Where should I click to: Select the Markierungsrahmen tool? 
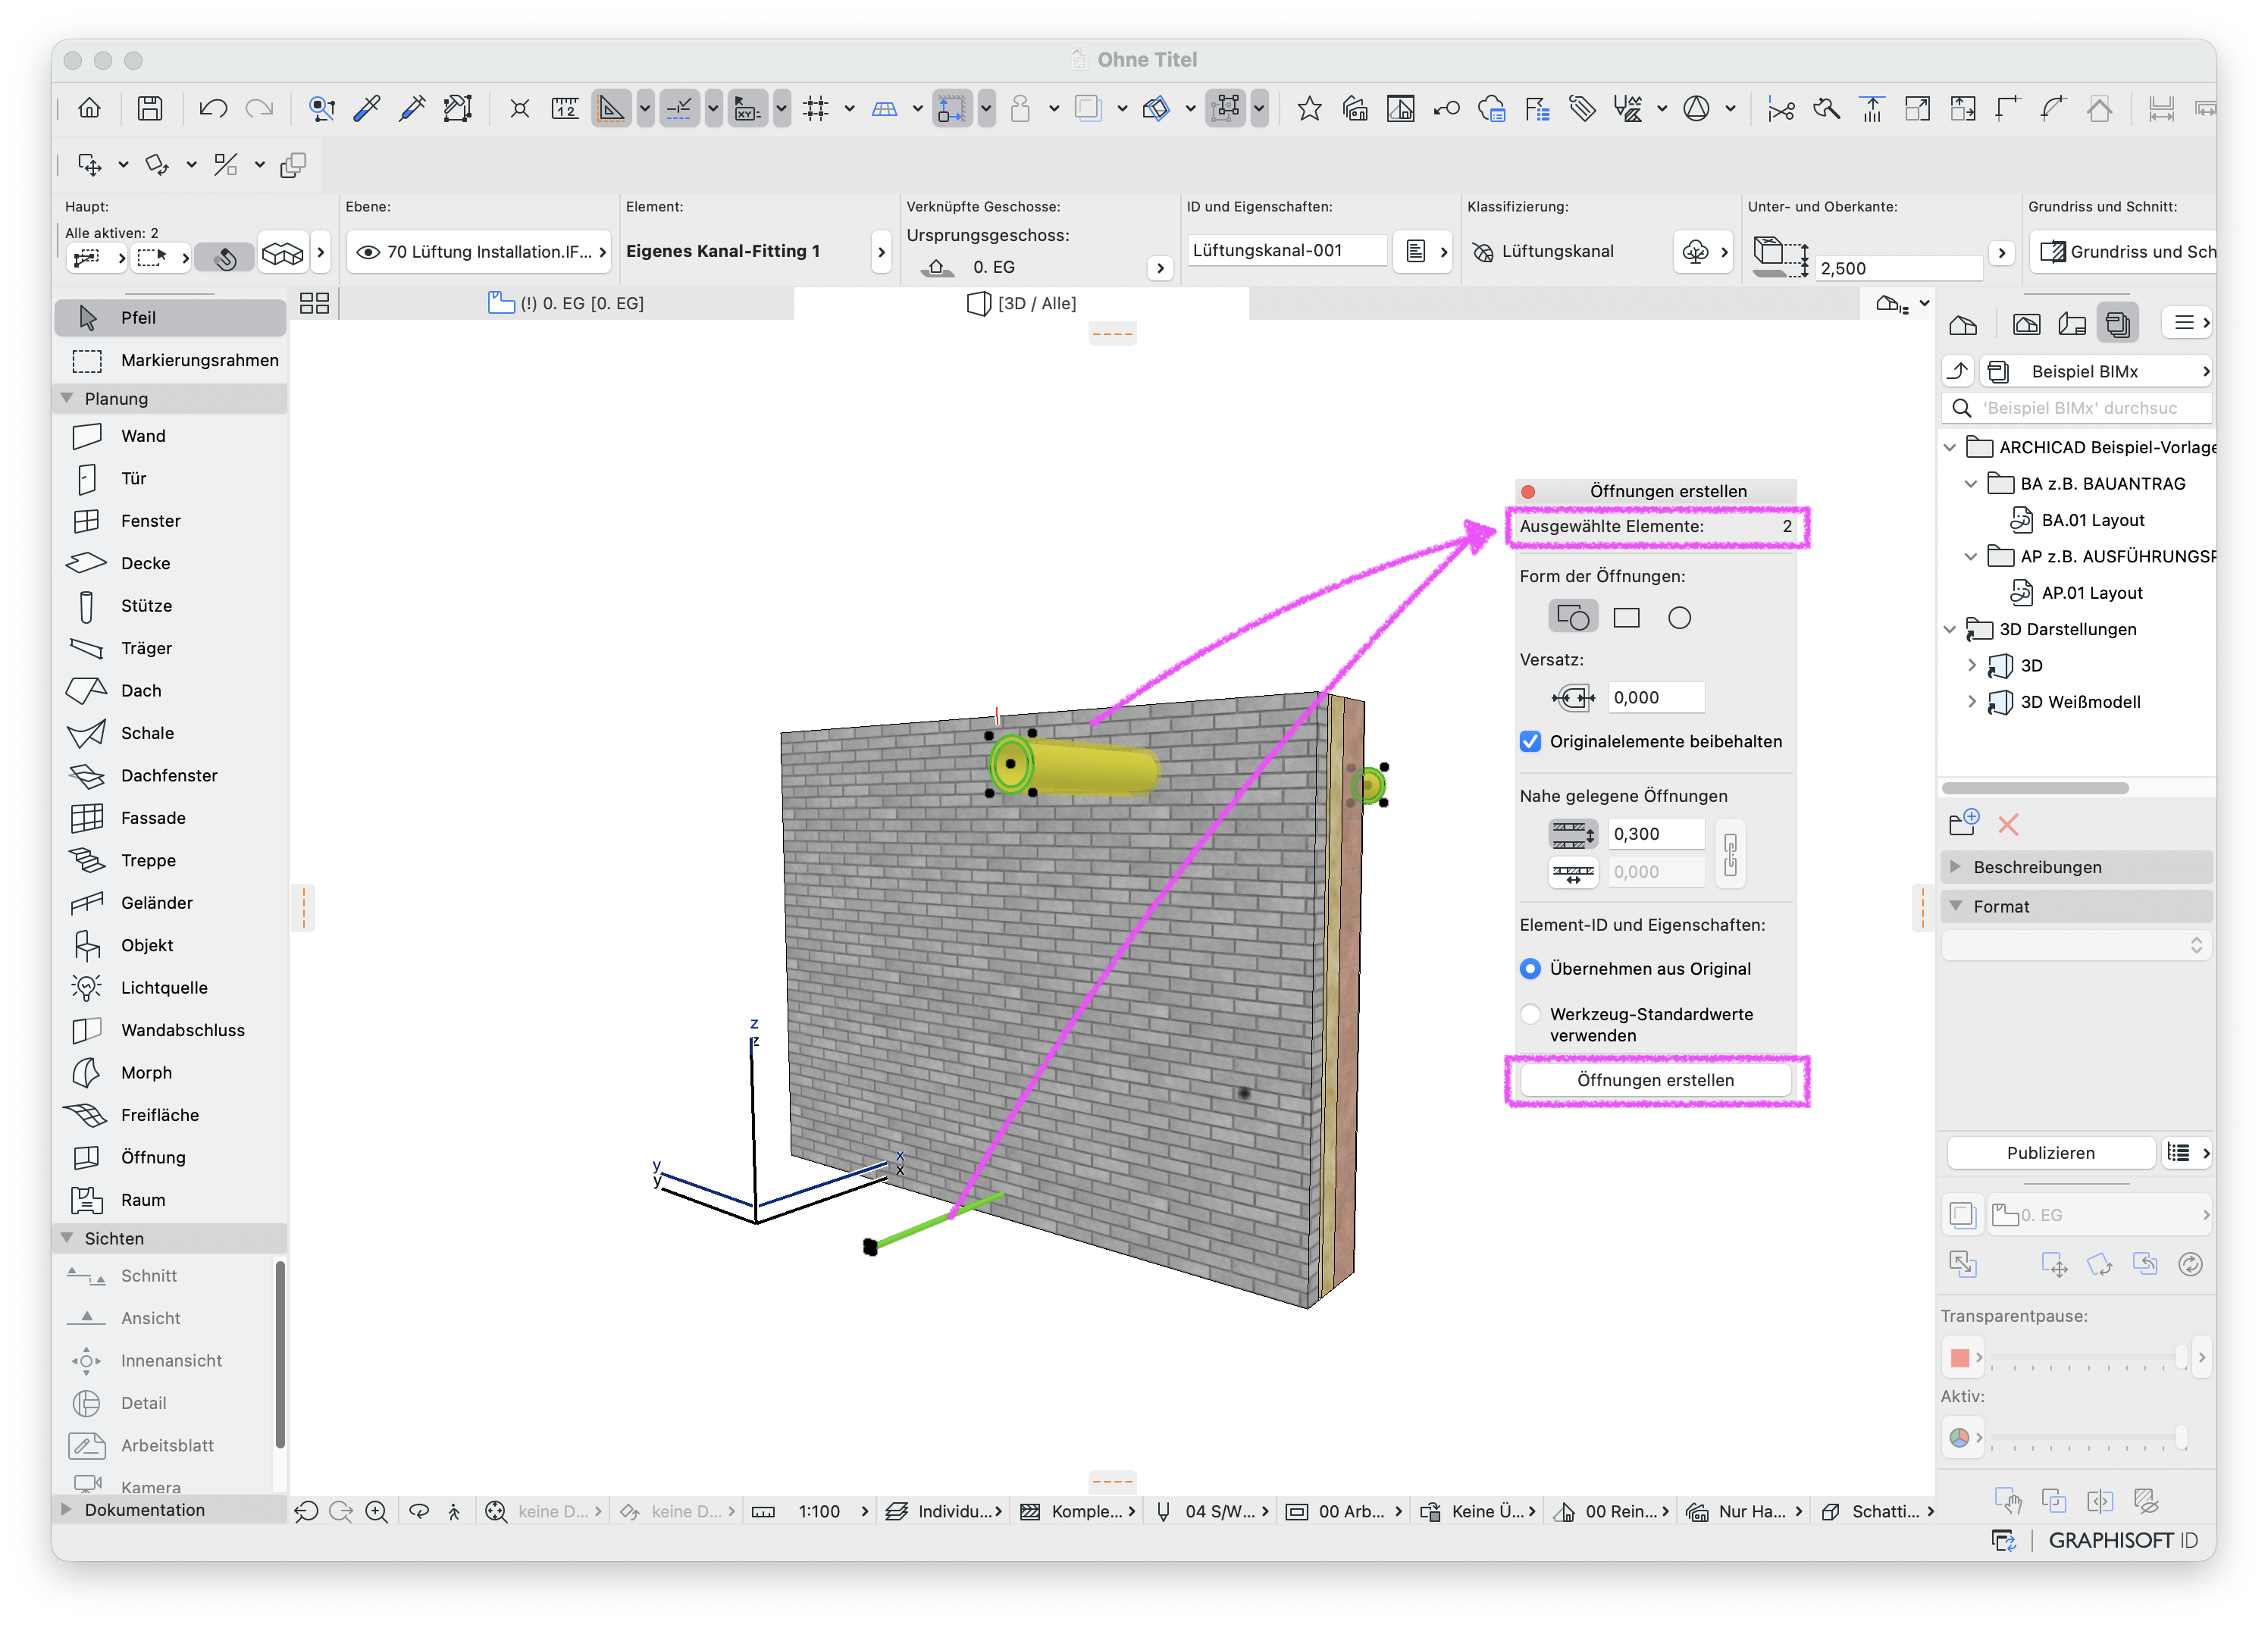170,360
